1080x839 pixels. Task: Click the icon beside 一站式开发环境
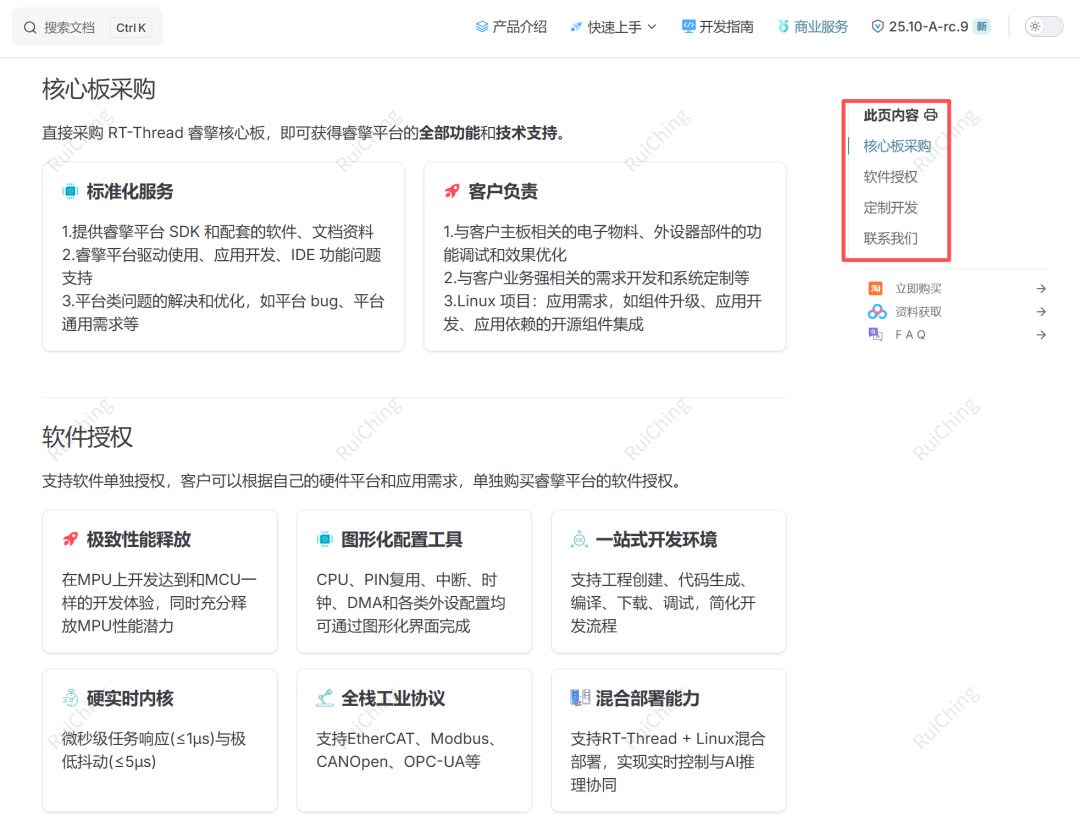tap(579, 539)
